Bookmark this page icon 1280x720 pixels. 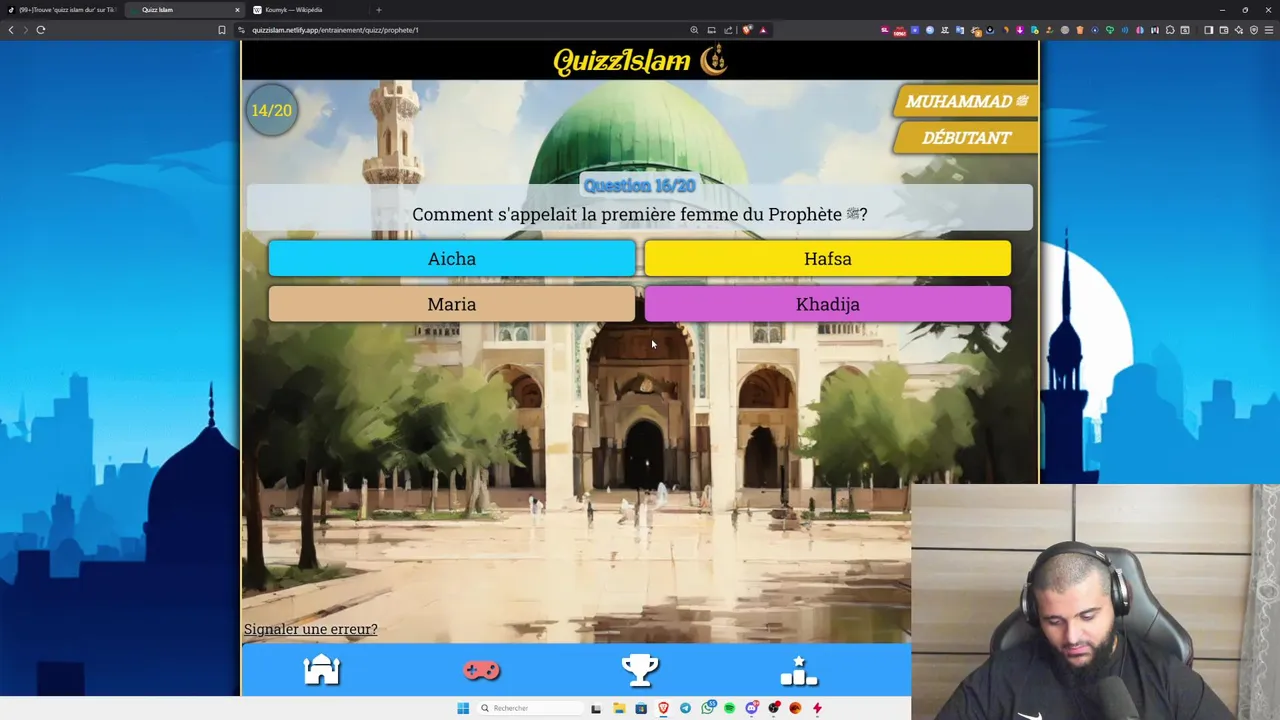[x=222, y=30]
